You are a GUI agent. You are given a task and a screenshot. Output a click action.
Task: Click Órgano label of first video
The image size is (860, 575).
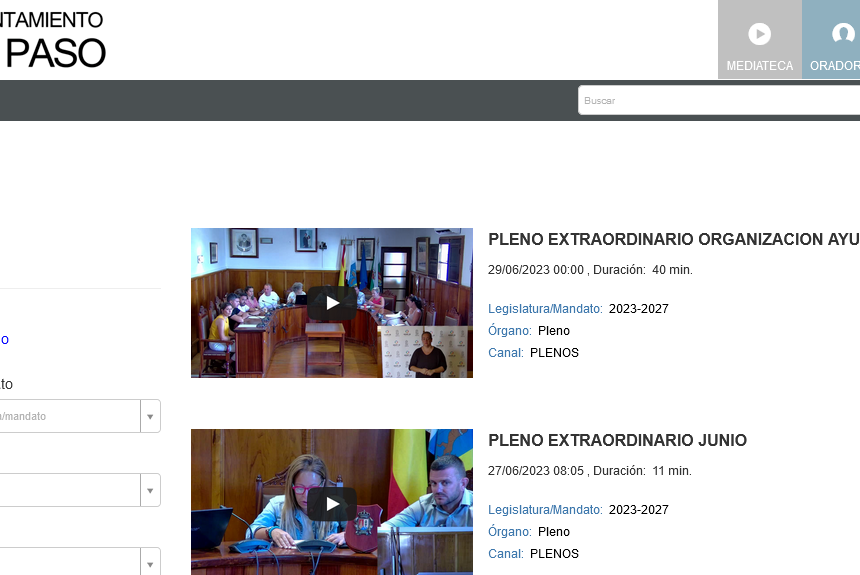pos(510,331)
